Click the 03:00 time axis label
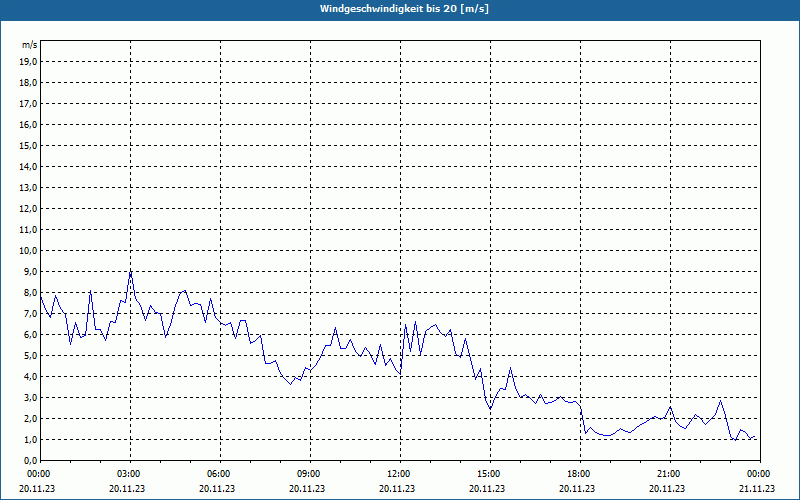800x500 pixels. pos(131,474)
